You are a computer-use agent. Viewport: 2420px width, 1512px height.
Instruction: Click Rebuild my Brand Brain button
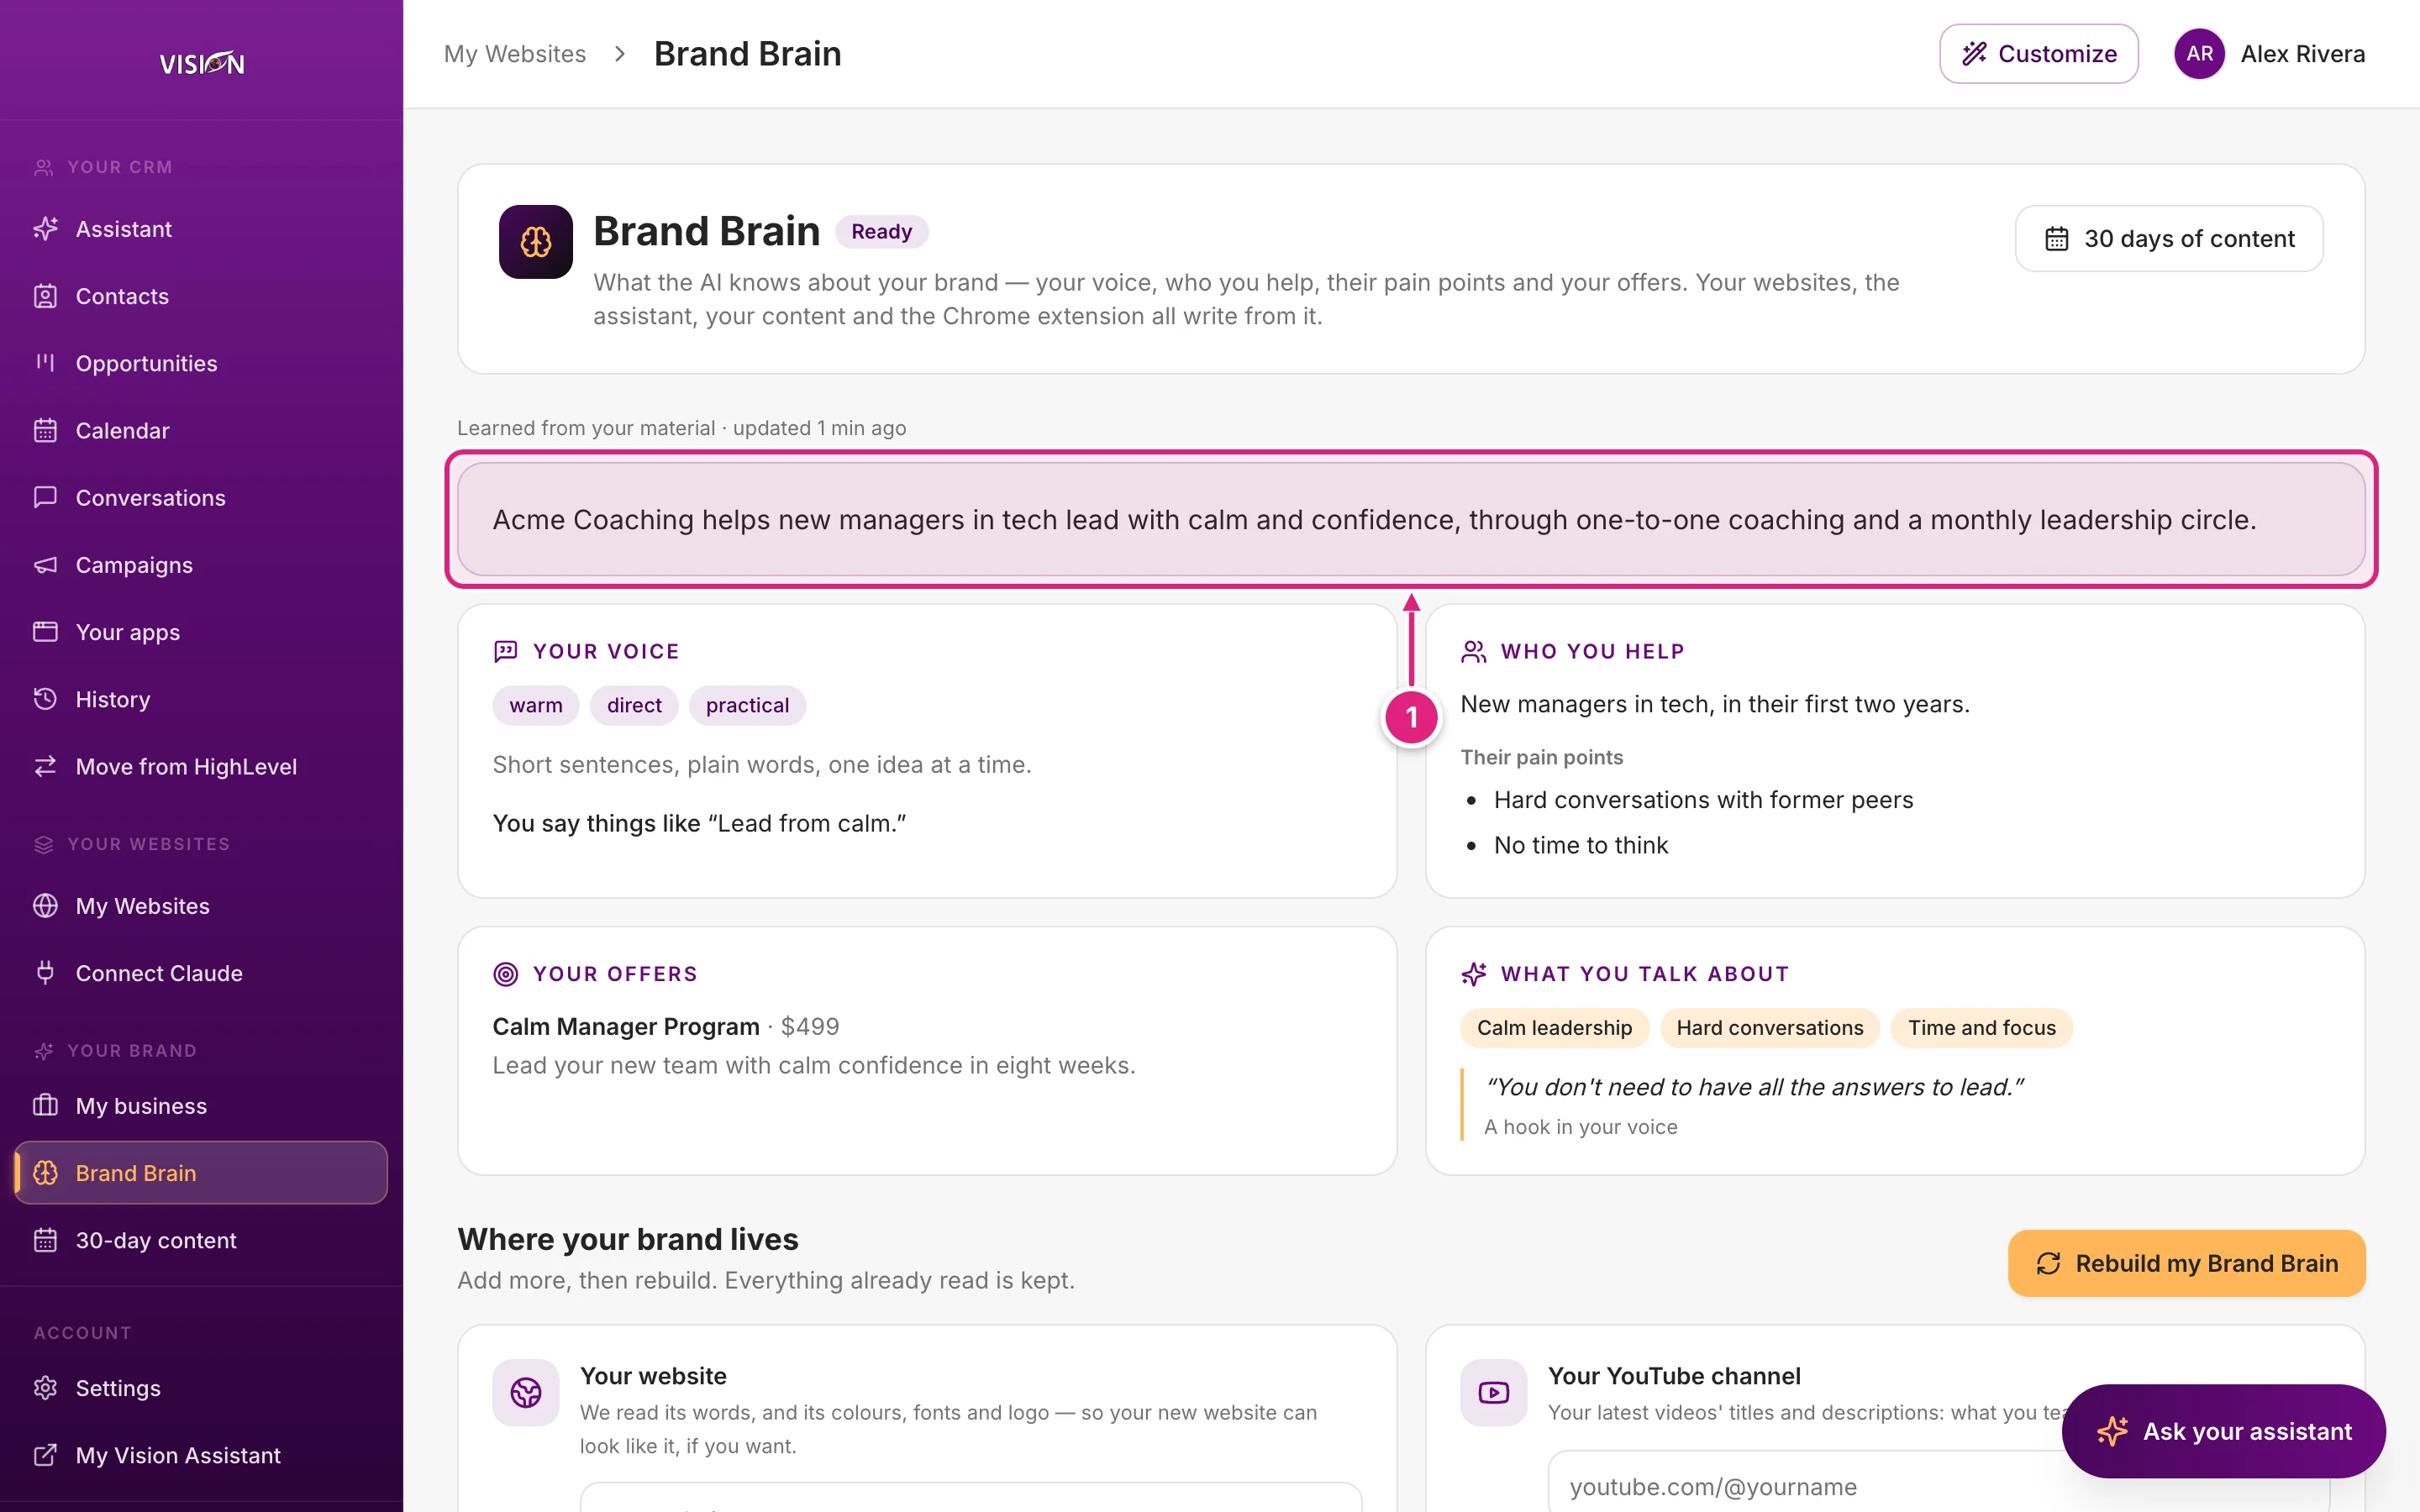pyautogui.click(x=2187, y=1263)
